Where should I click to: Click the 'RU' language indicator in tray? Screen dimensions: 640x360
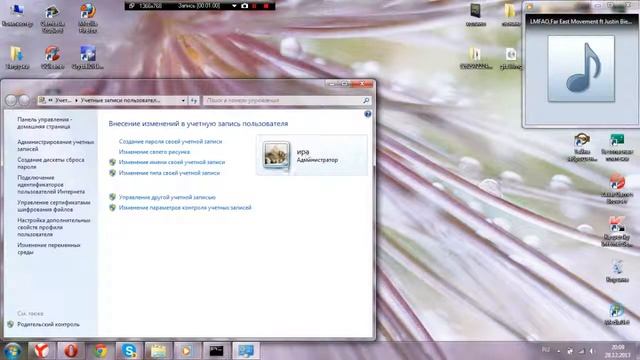pyautogui.click(x=545, y=350)
